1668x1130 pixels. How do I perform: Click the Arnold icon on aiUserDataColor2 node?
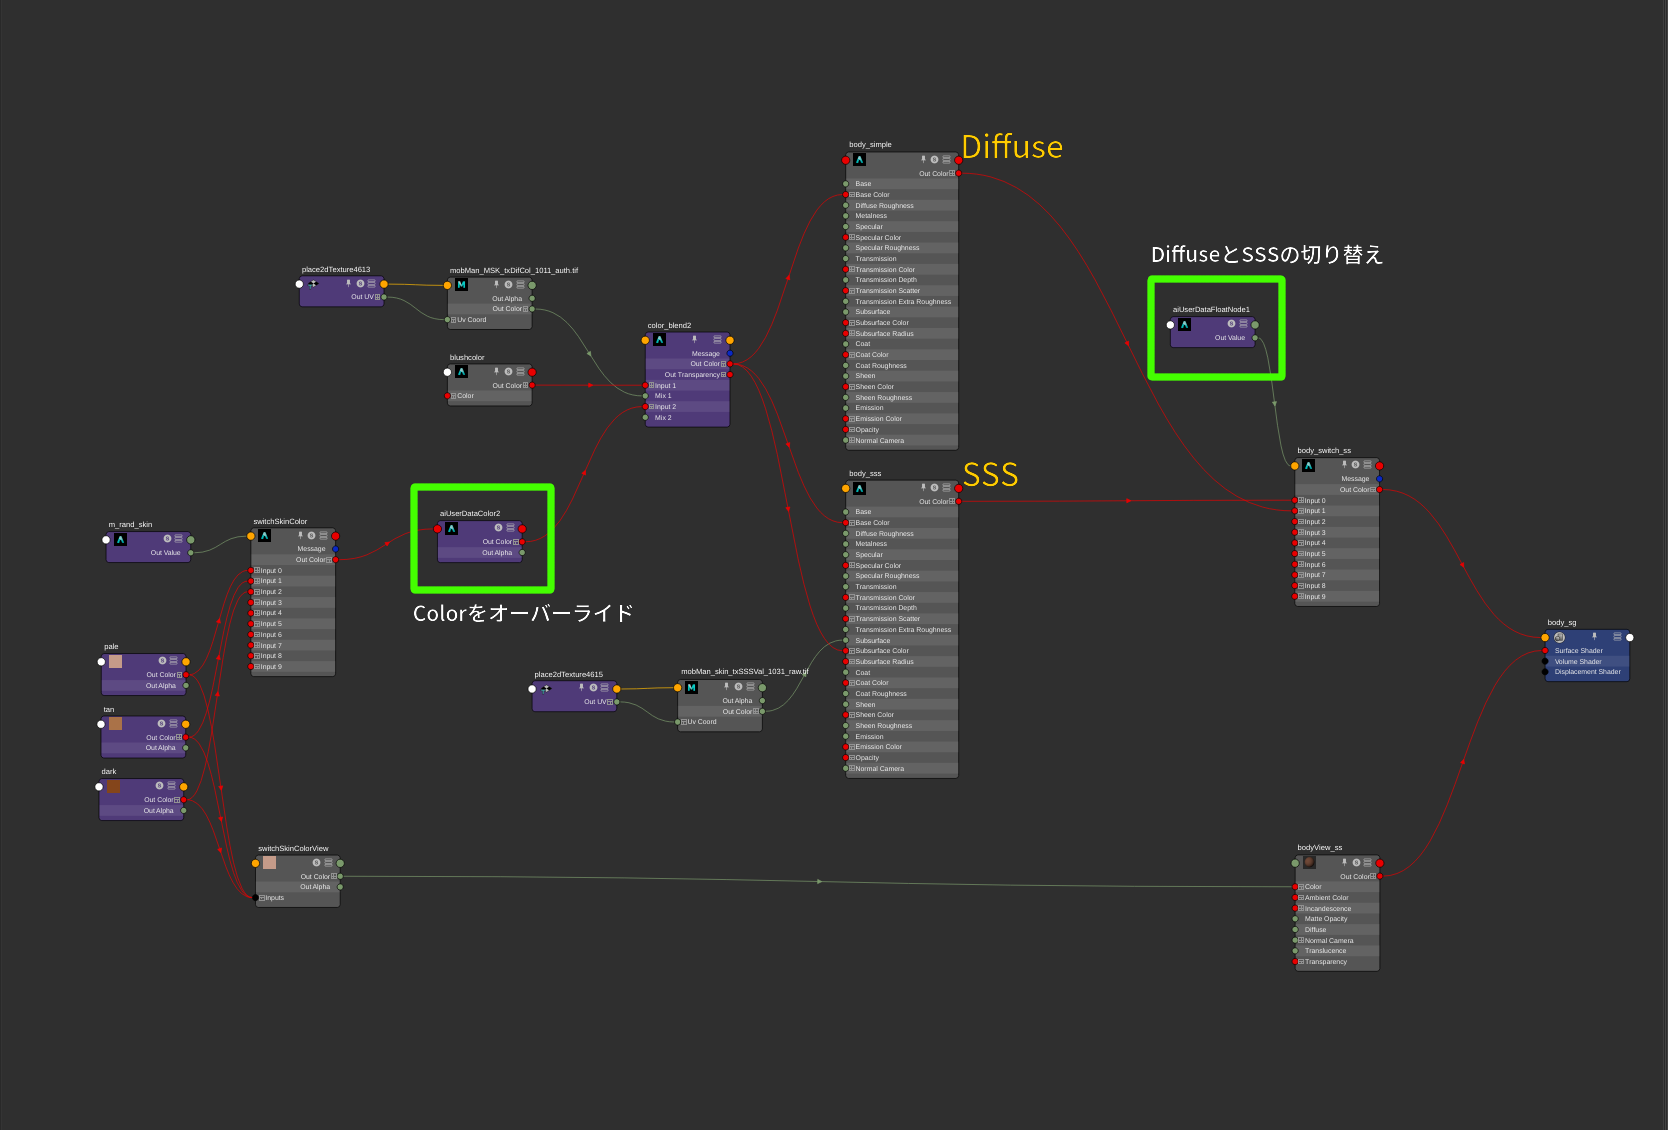[x=451, y=528]
